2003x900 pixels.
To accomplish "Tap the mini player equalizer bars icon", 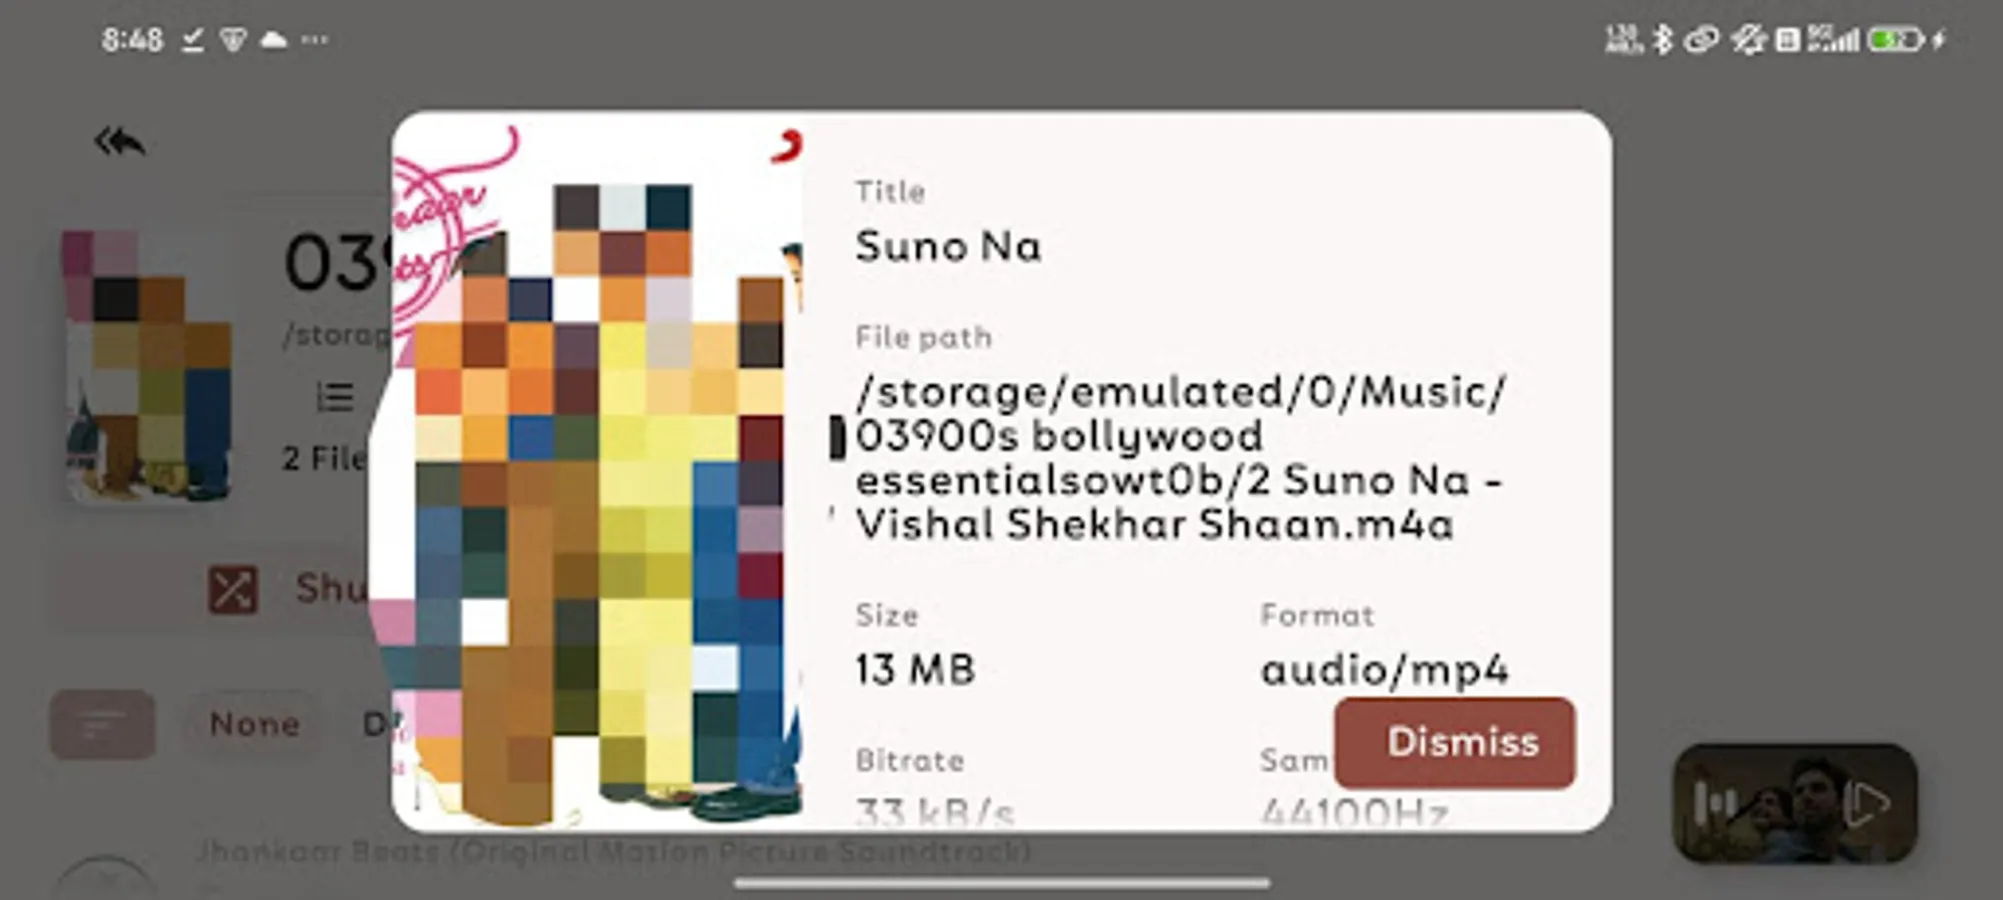I will click(x=1718, y=802).
